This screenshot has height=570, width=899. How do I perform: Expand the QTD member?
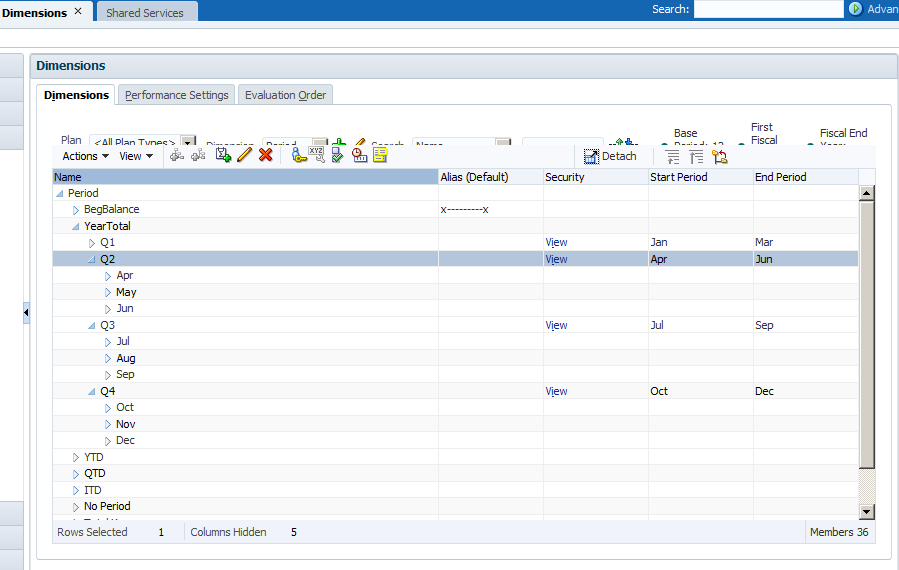76,474
